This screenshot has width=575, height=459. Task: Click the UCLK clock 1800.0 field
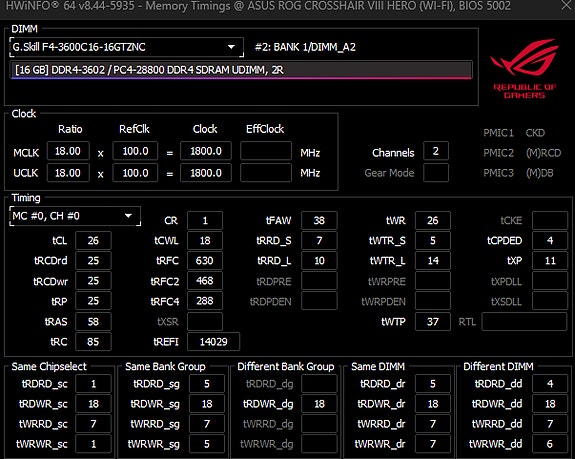click(x=206, y=173)
